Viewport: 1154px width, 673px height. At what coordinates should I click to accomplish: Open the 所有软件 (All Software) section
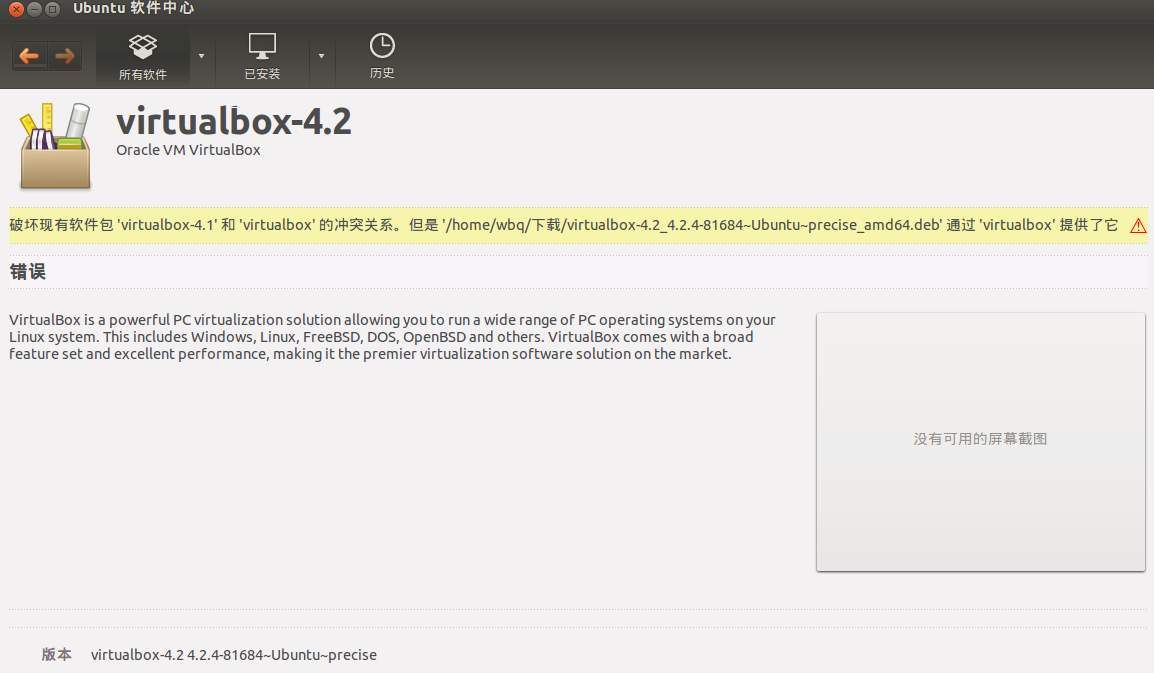(x=143, y=57)
